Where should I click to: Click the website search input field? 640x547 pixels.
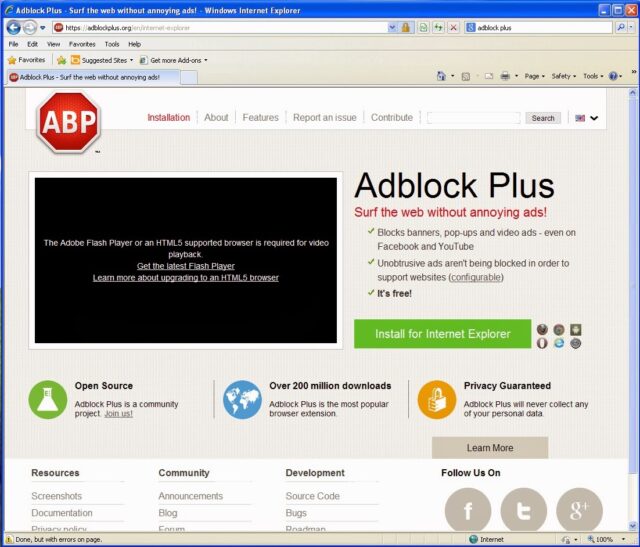(x=473, y=118)
